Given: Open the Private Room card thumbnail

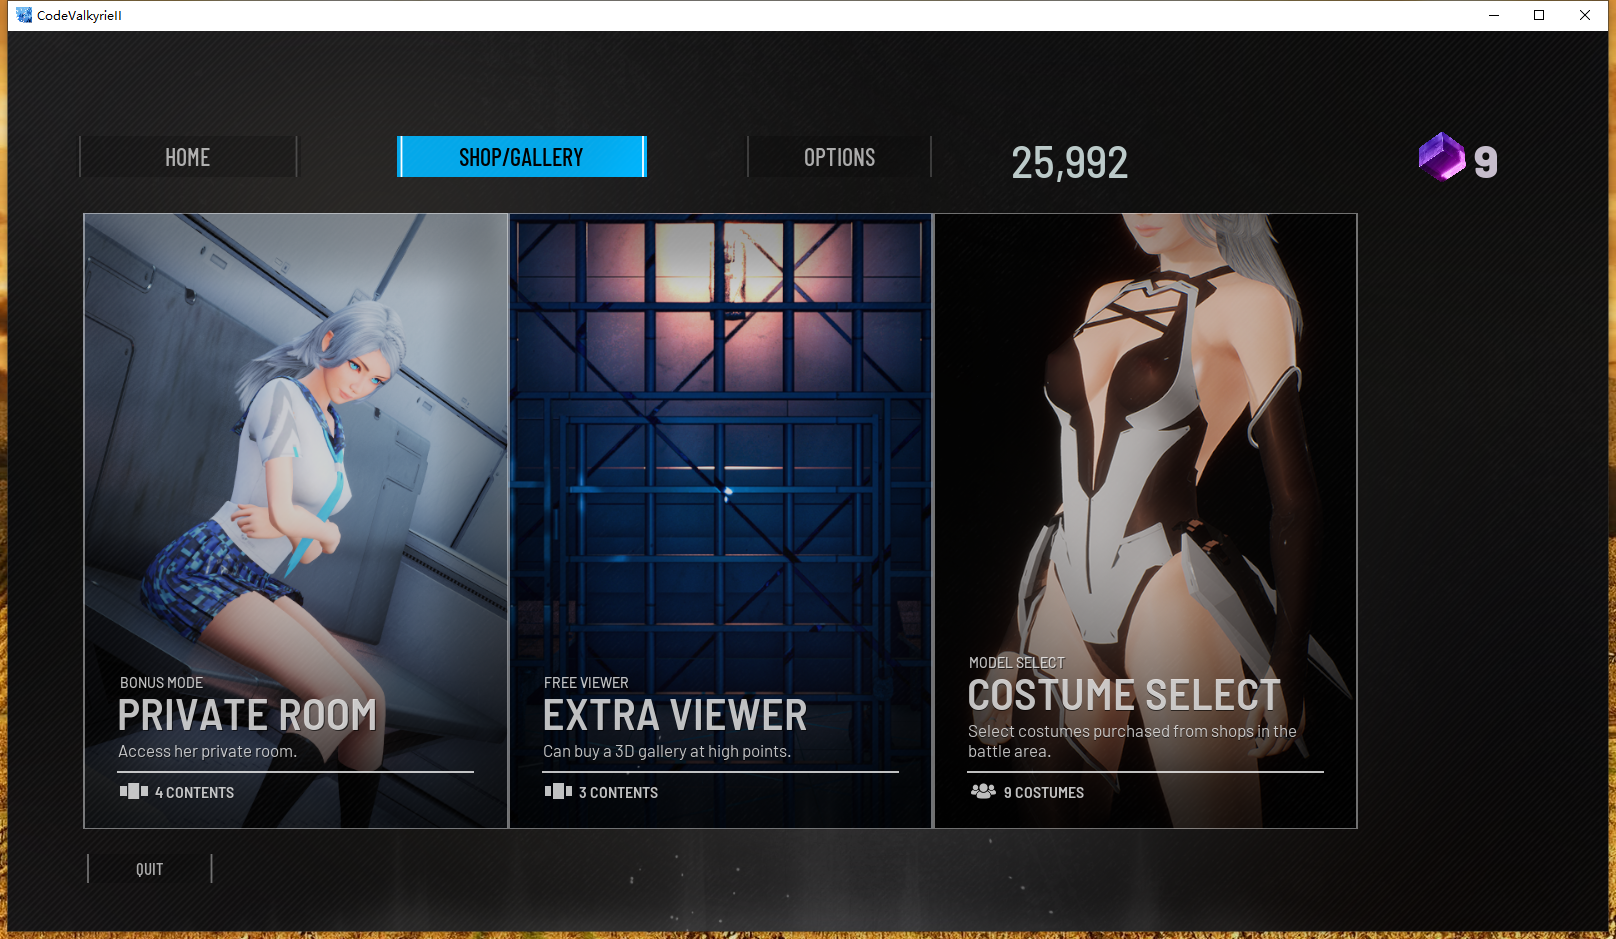Looking at the screenshot, I should [296, 521].
